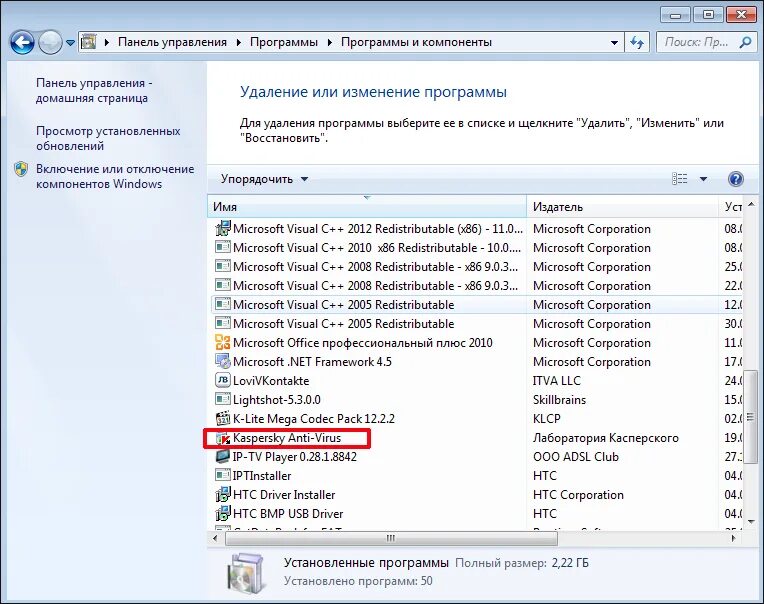Click the change view icon

679,179
